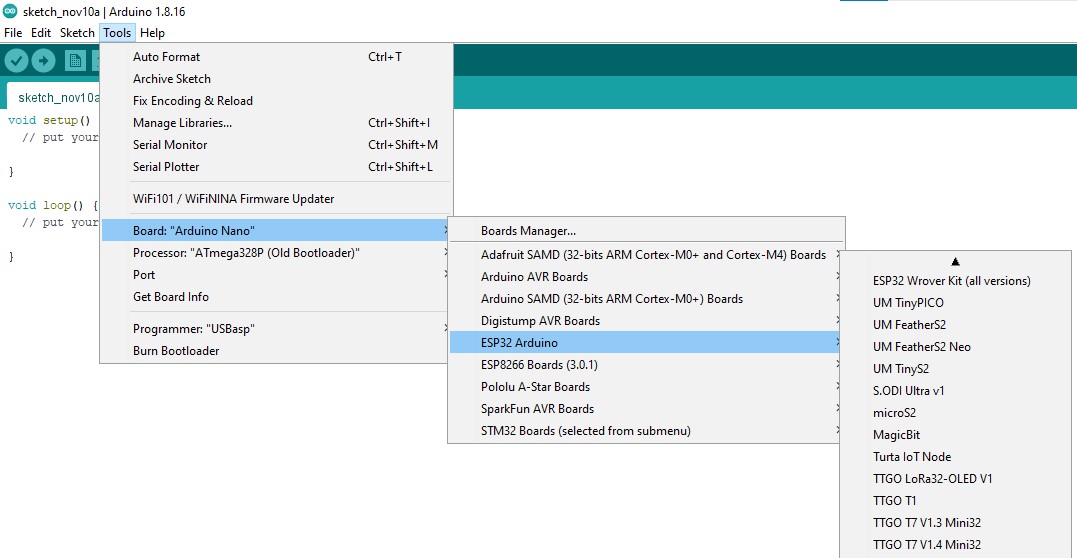Click Manage Libraries option
Image resolution: width=1077 pixels, height=558 pixels.
182,123
